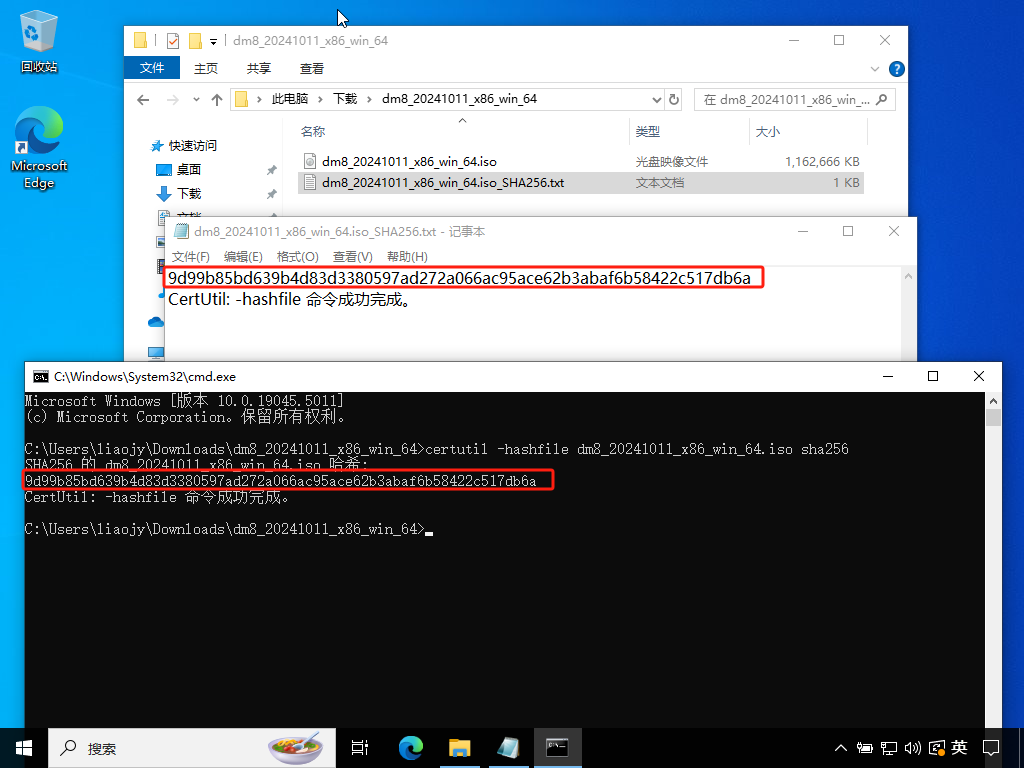Open the notification center icon
The image size is (1024, 768).
point(991,748)
